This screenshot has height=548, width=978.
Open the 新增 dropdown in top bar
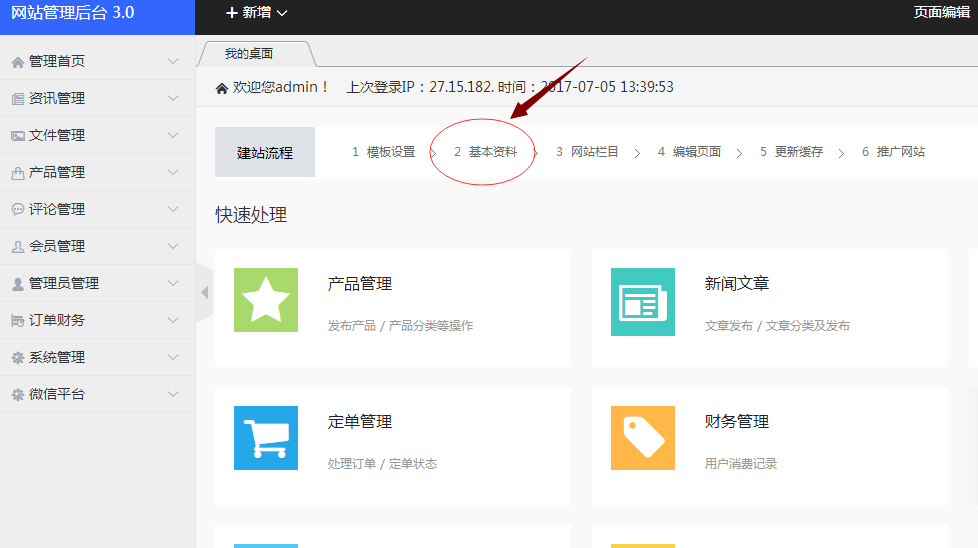click(x=257, y=13)
